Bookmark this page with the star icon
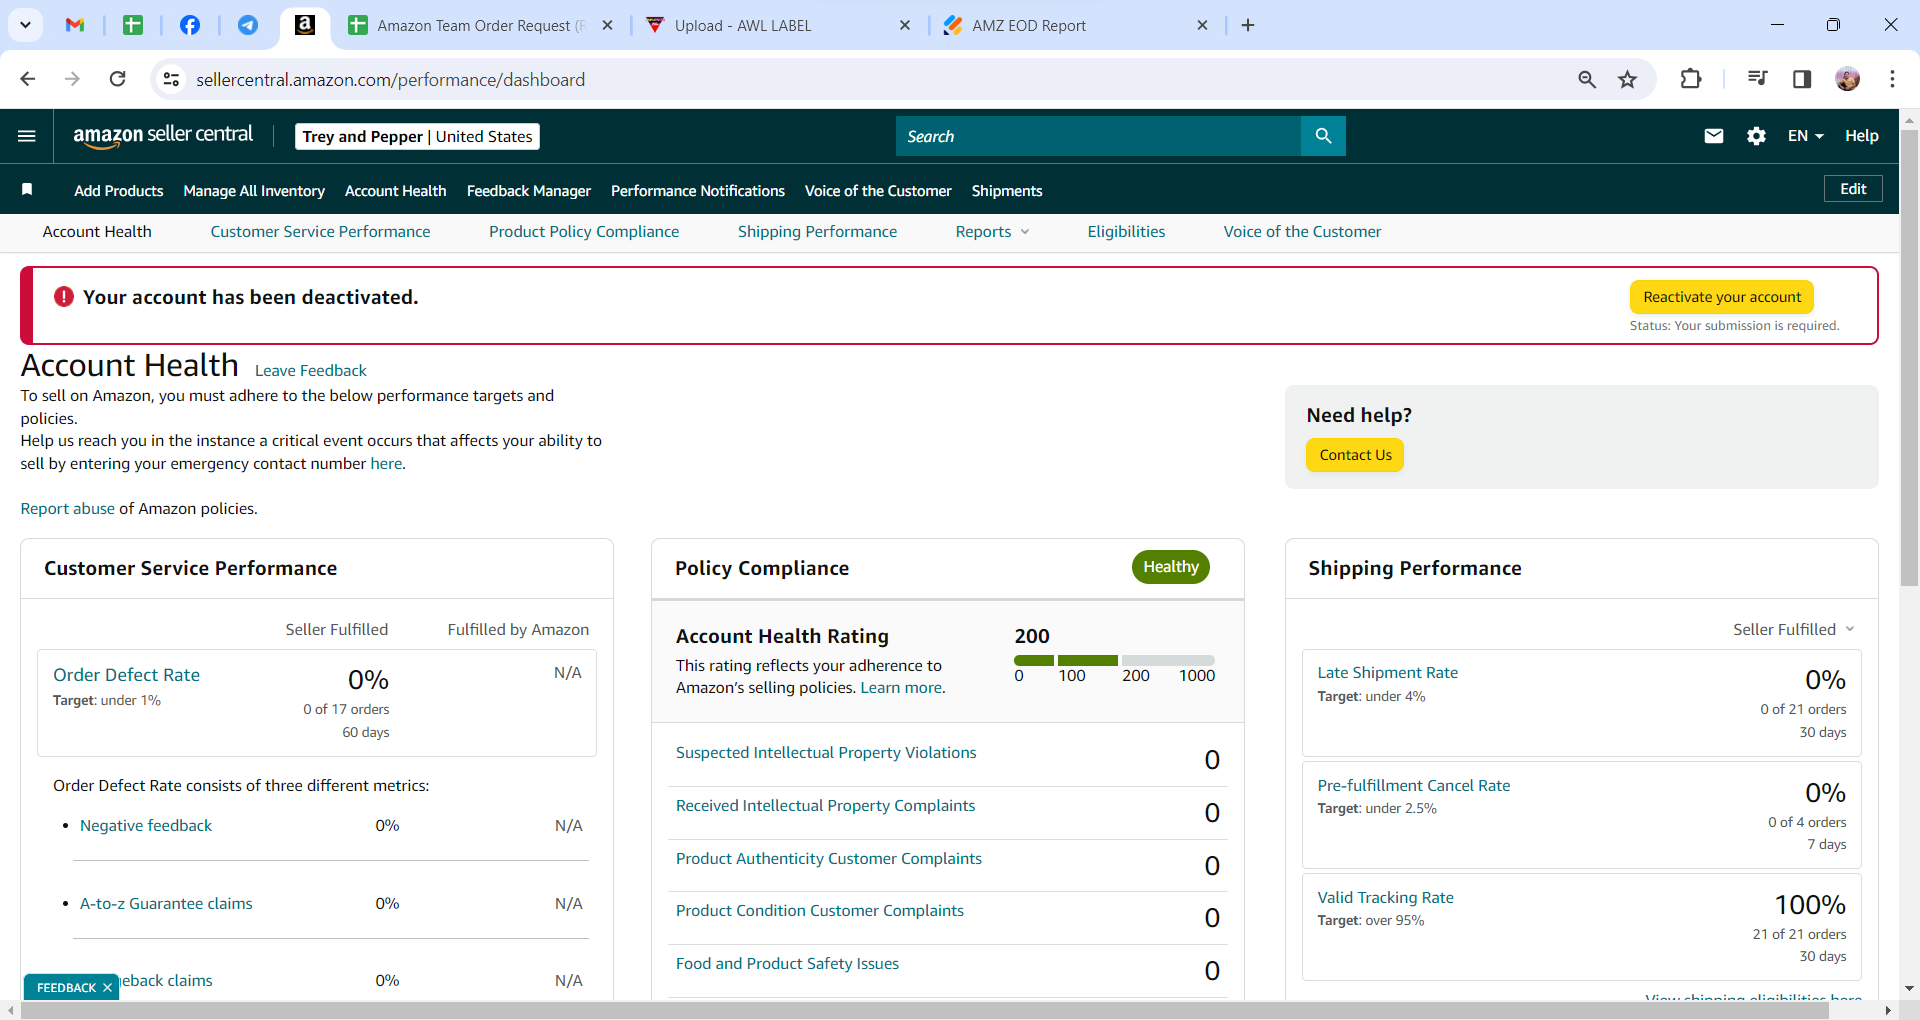Viewport: 1920px width, 1020px height. pos(1628,79)
